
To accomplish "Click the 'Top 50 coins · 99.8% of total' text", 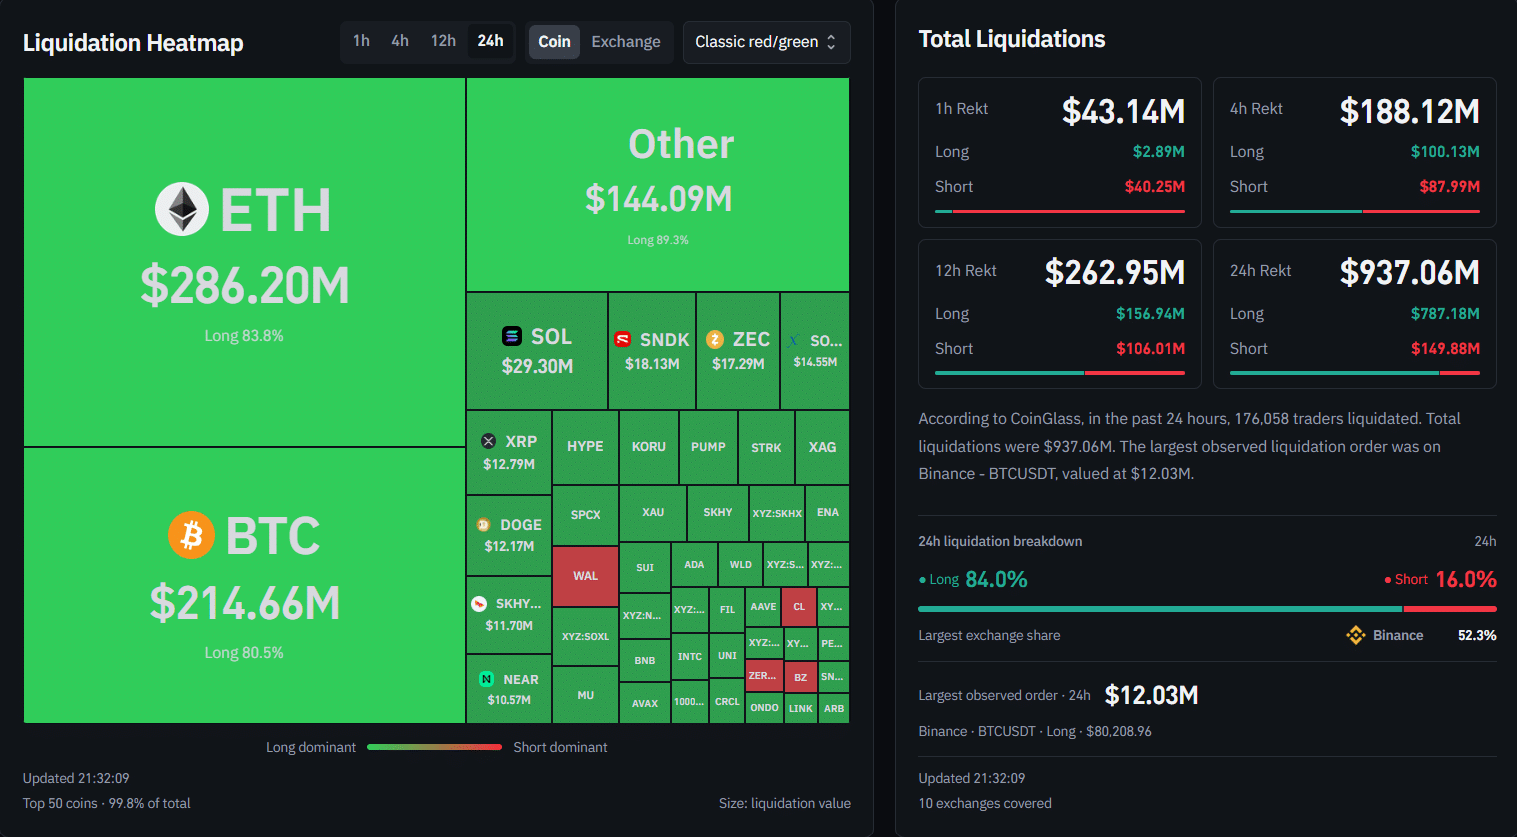I will 107,803.
